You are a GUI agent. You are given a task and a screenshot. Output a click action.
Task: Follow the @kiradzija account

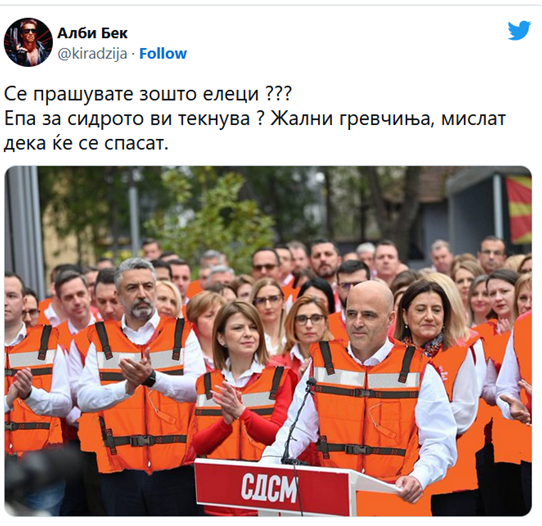(x=163, y=54)
